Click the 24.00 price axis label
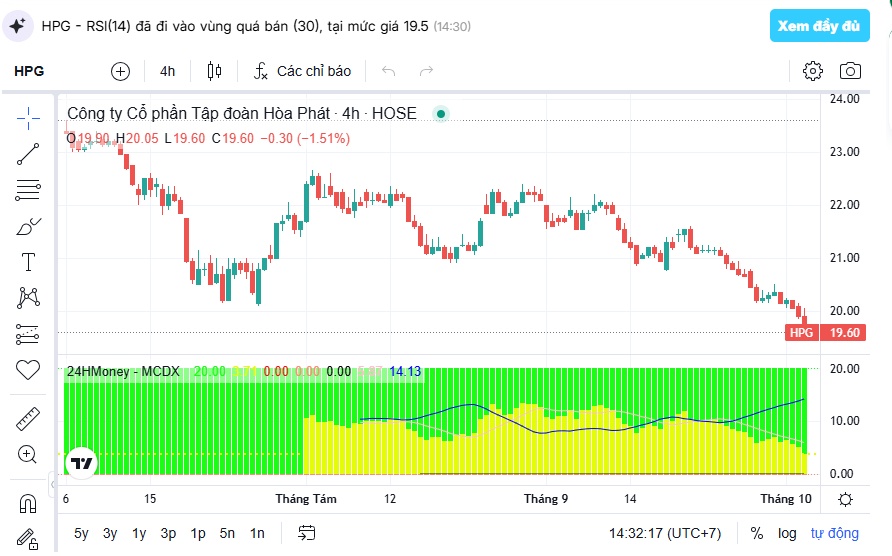The image size is (892, 556). point(844,99)
